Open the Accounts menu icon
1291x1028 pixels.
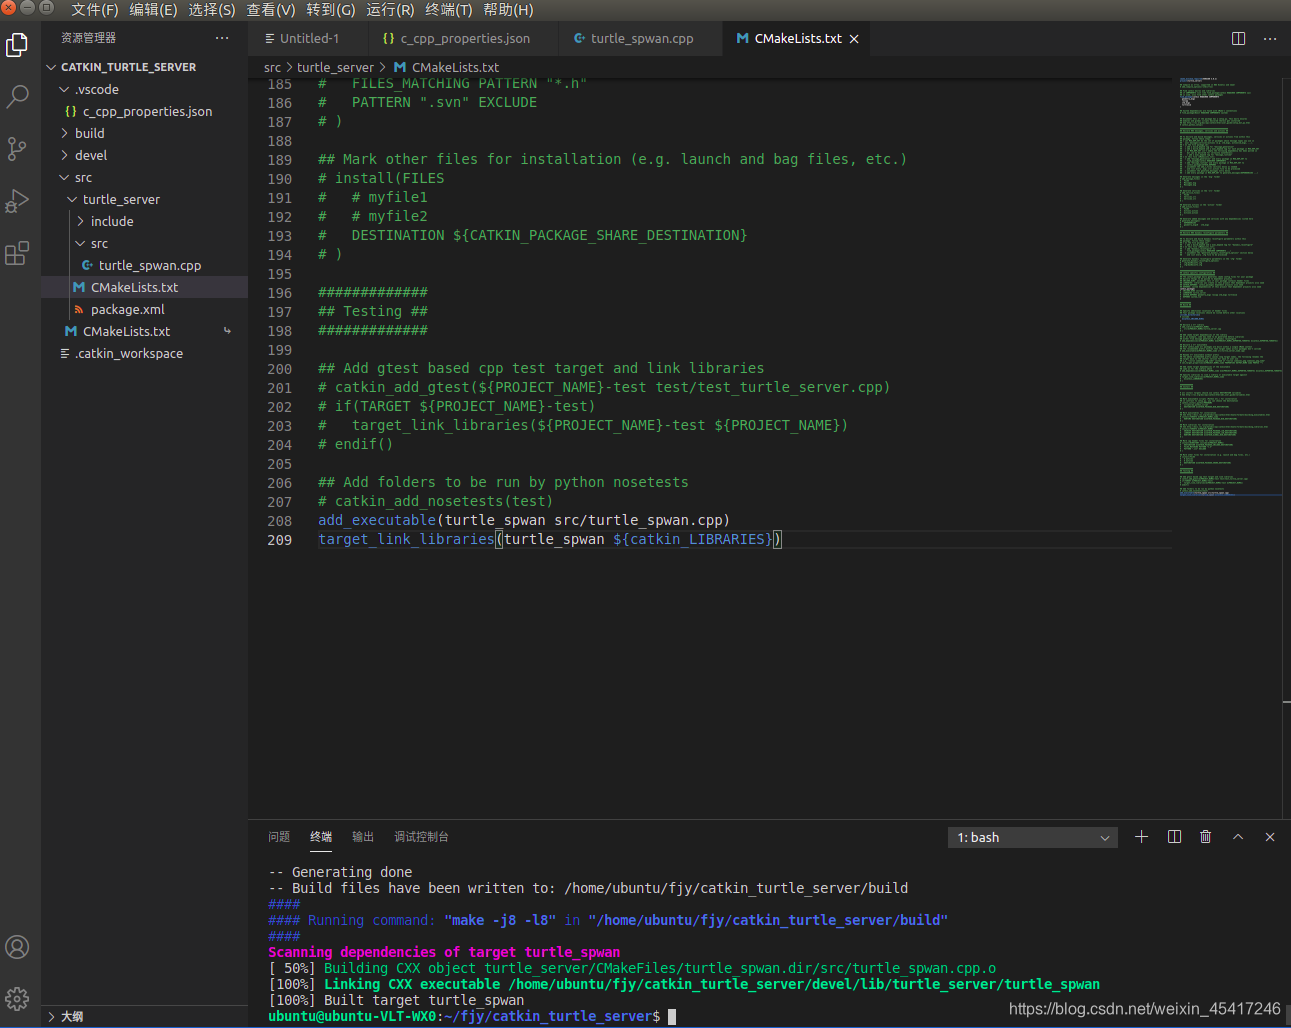[x=17, y=947]
